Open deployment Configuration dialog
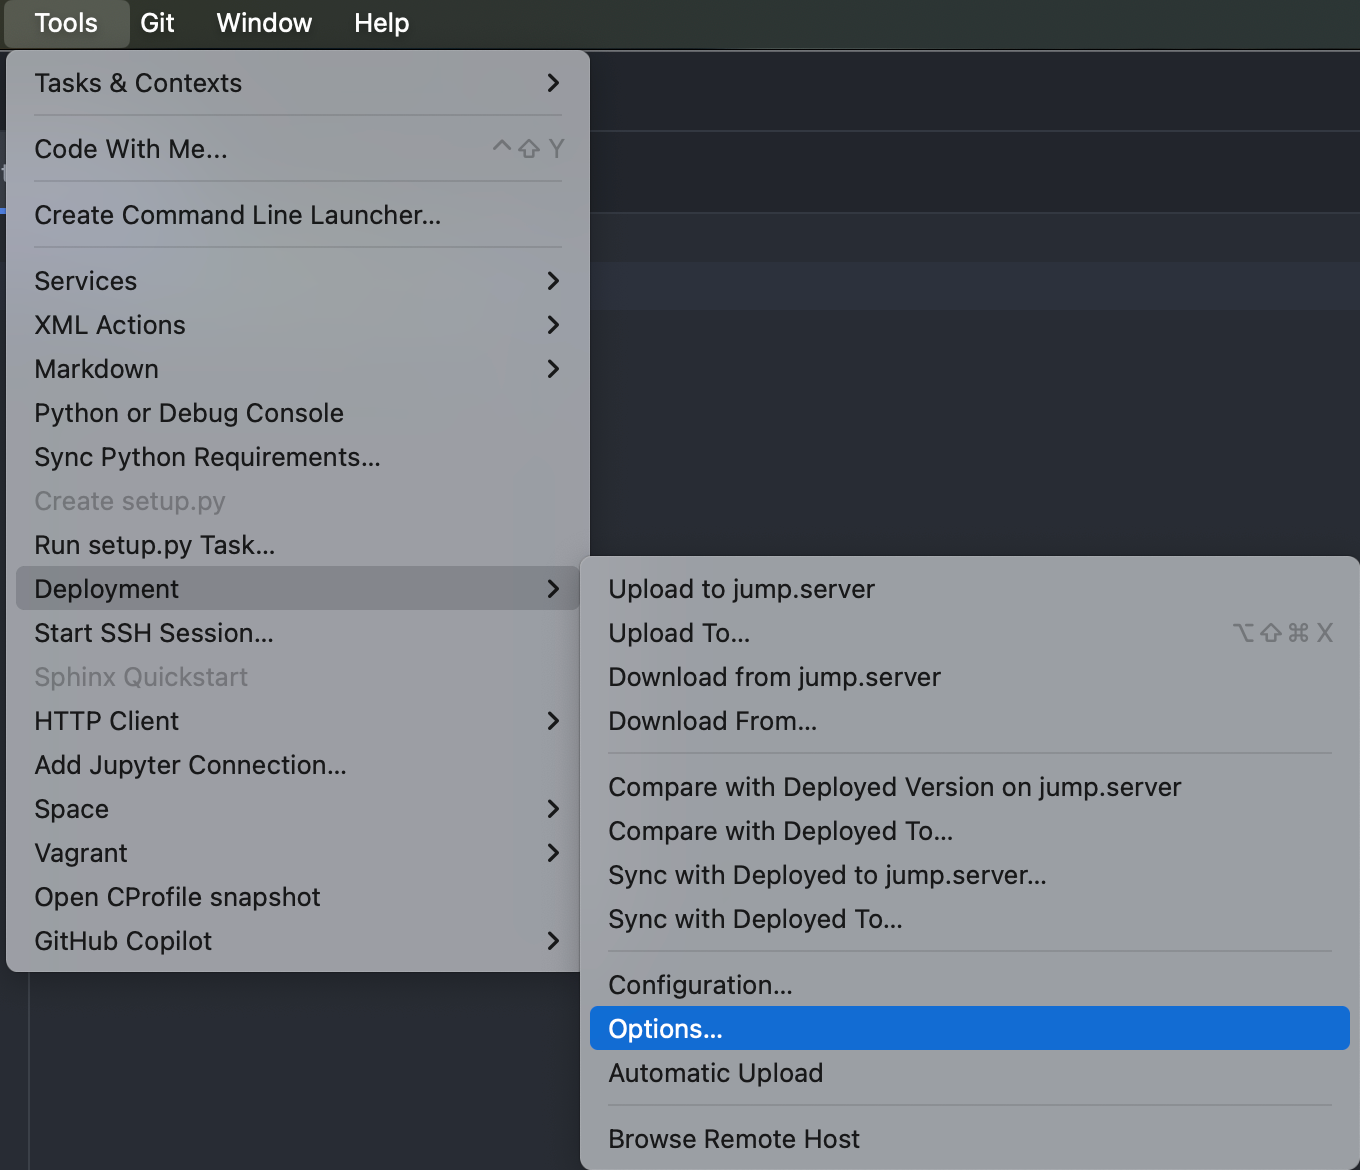 coord(700,985)
